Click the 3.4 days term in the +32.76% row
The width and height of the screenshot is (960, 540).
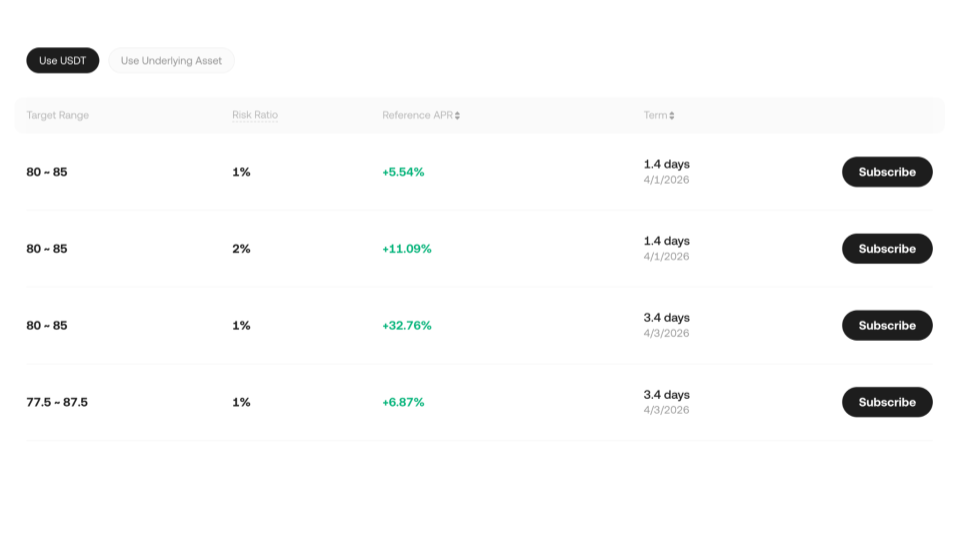click(x=666, y=318)
